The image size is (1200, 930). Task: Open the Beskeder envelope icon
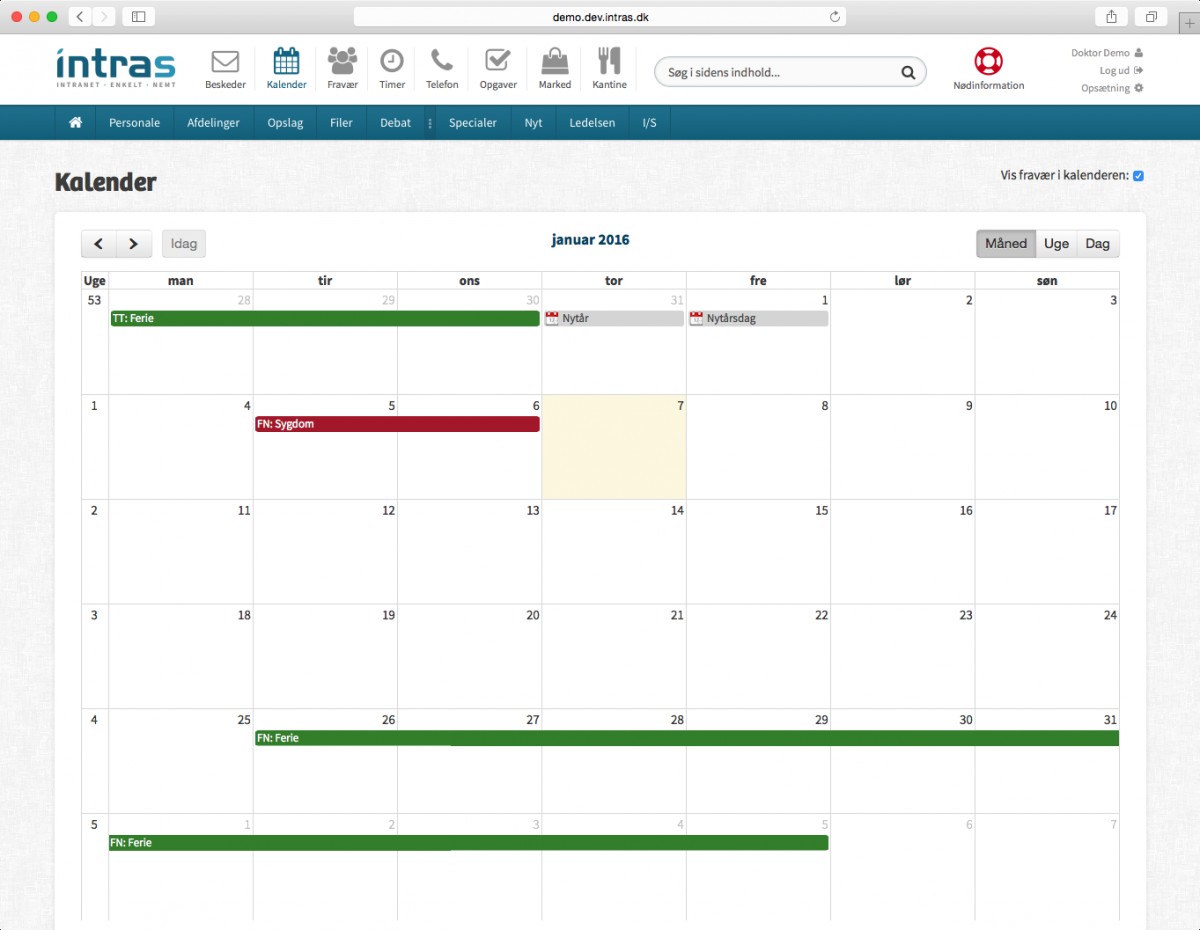(225, 63)
